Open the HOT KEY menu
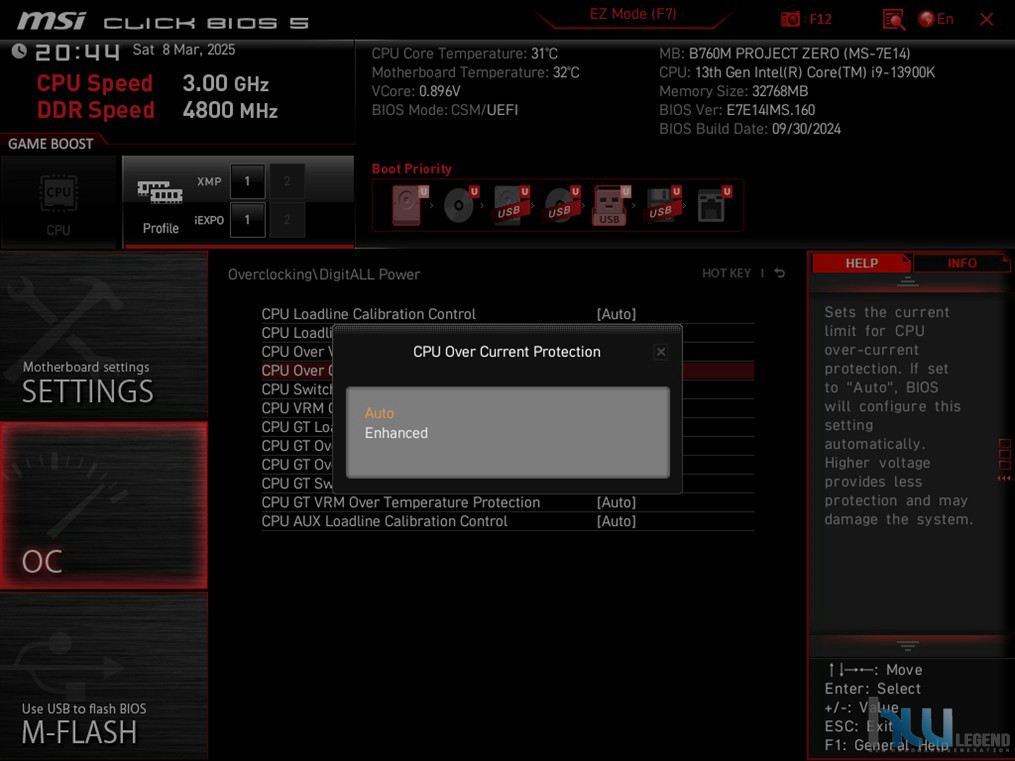This screenshot has width=1015, height=761. click(726, 273)
